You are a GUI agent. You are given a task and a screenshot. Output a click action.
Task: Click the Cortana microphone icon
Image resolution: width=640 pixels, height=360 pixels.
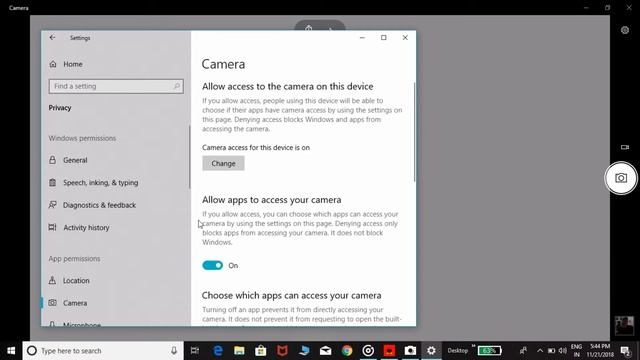[174, 351]
